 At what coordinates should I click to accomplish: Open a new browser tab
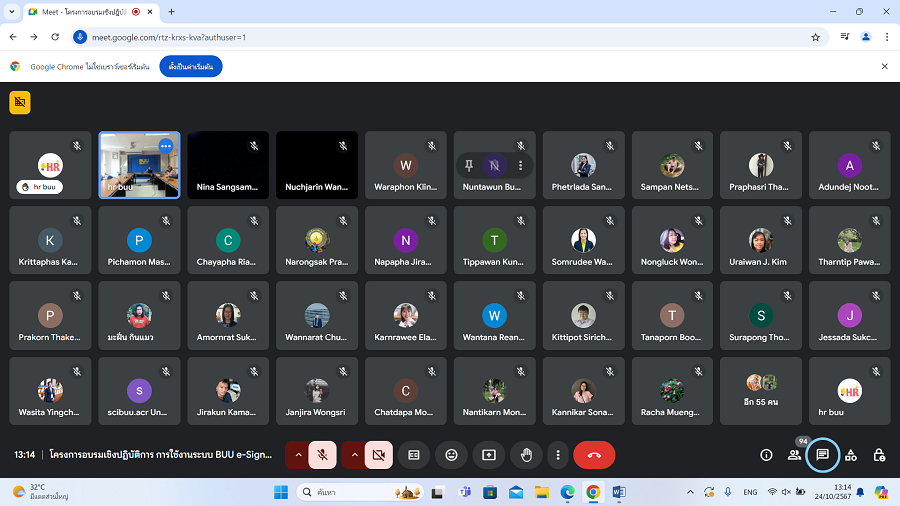click(171, 11)
